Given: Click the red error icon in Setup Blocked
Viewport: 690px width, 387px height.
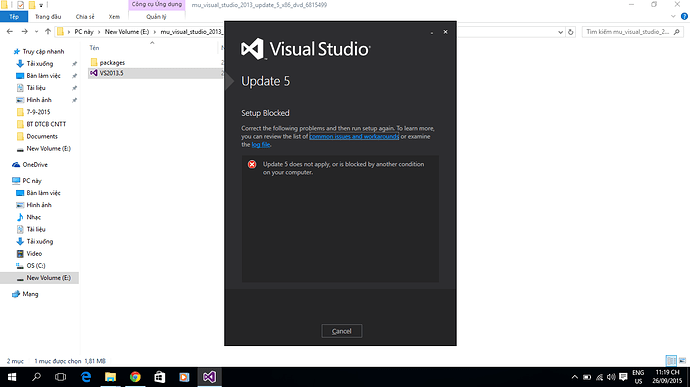Looking at the screenshot, I should [x=252, y=164].
